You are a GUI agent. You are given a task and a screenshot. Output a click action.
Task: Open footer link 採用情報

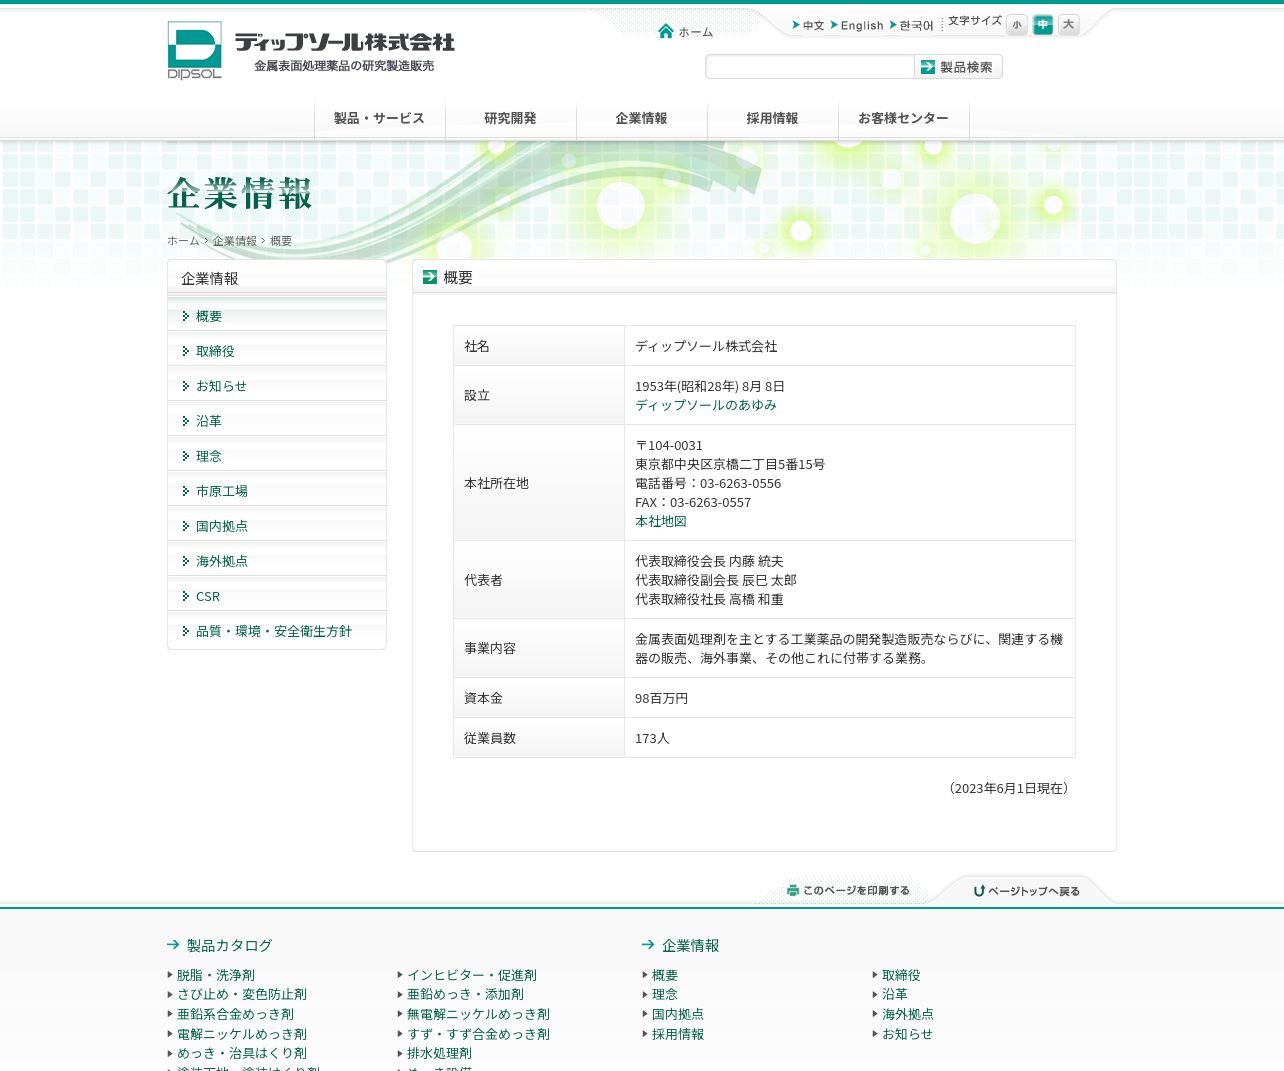coord(677,1034)
